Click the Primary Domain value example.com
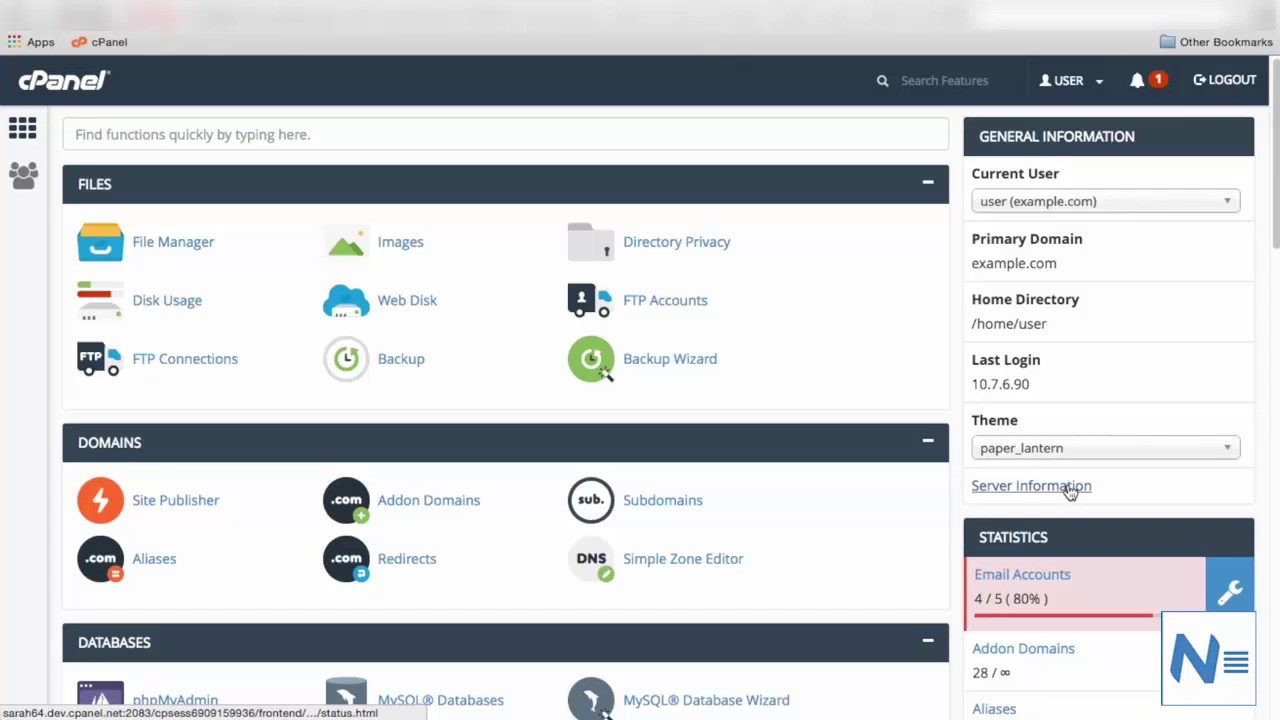This screenshot has height=720, width=1280. coord(1014,263)
